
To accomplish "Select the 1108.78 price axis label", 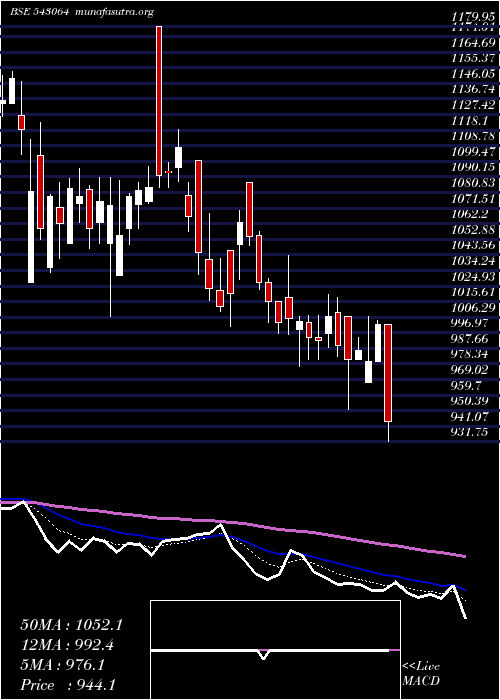I will pyautogui.click(x=473, y=136).
